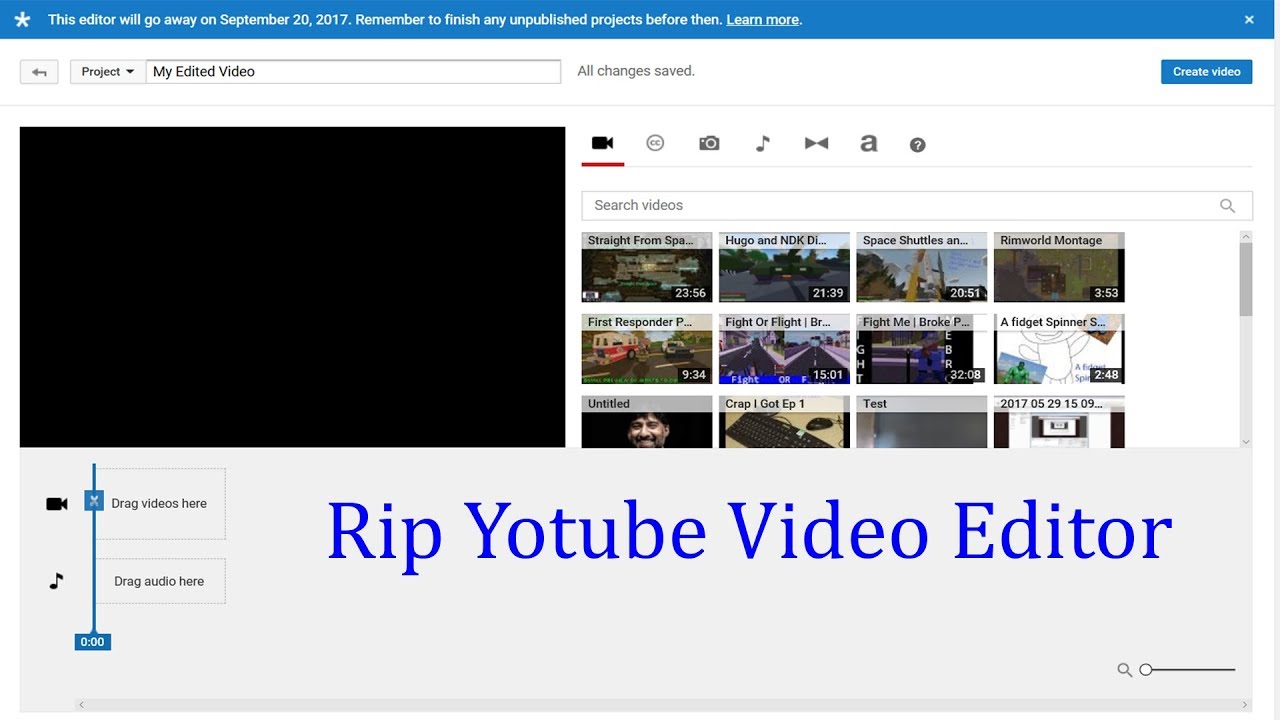1280x720 pixels.
Task: Click the video track camera icon
Action: pyautogui.click(x=57, y=503)
